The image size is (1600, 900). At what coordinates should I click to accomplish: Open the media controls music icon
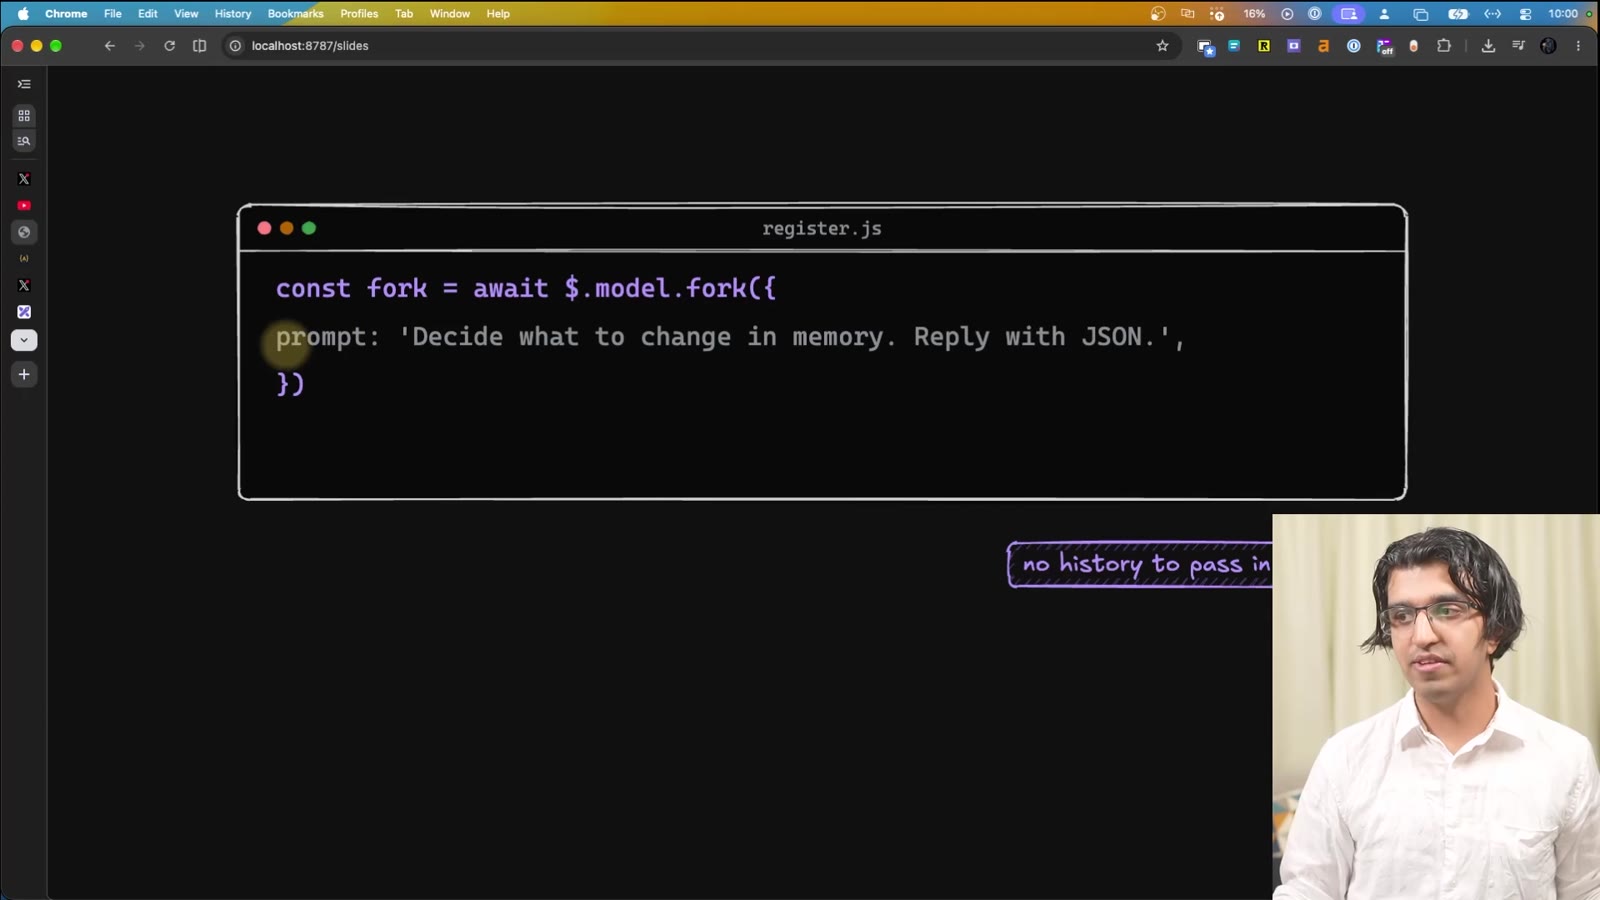click(x=1518, y=46)
